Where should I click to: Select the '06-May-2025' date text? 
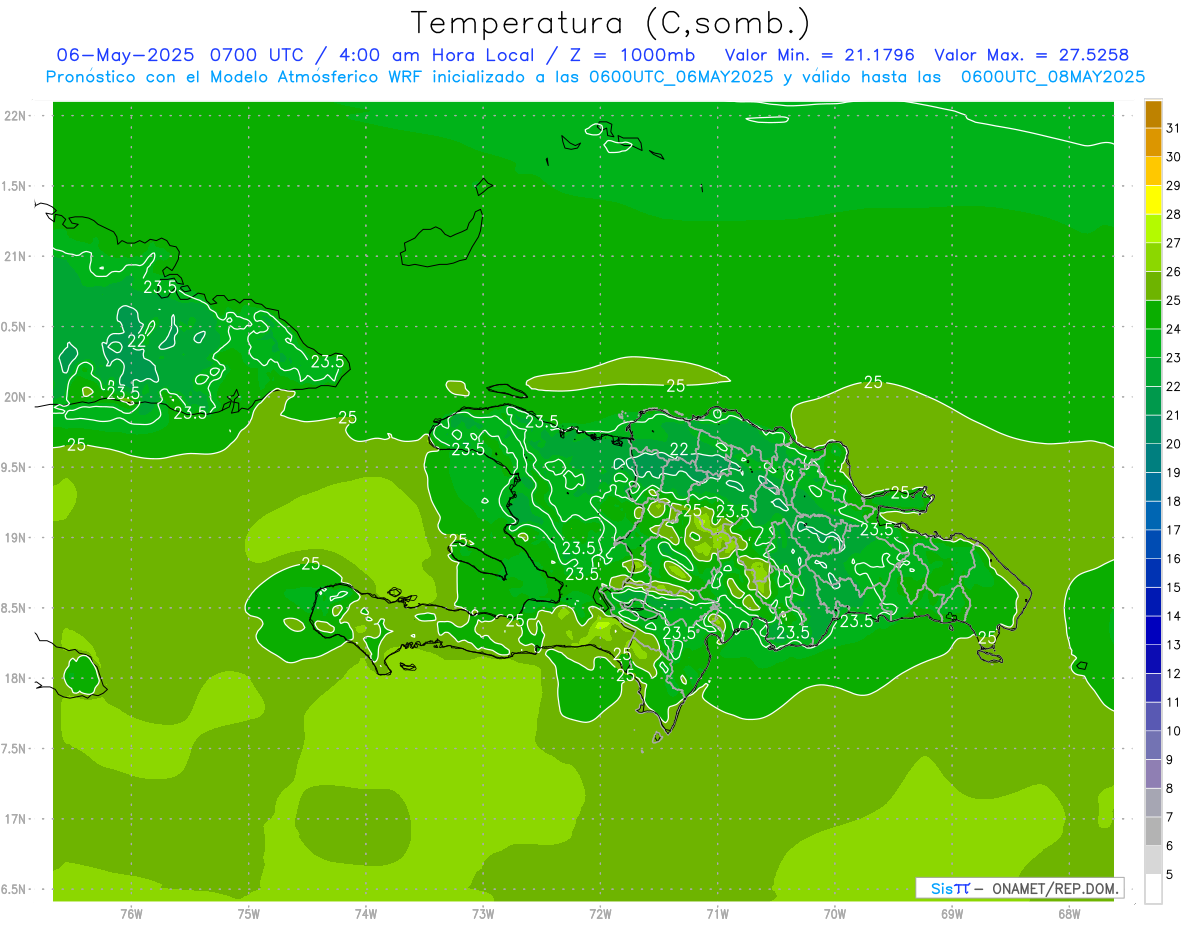(126, 55)
